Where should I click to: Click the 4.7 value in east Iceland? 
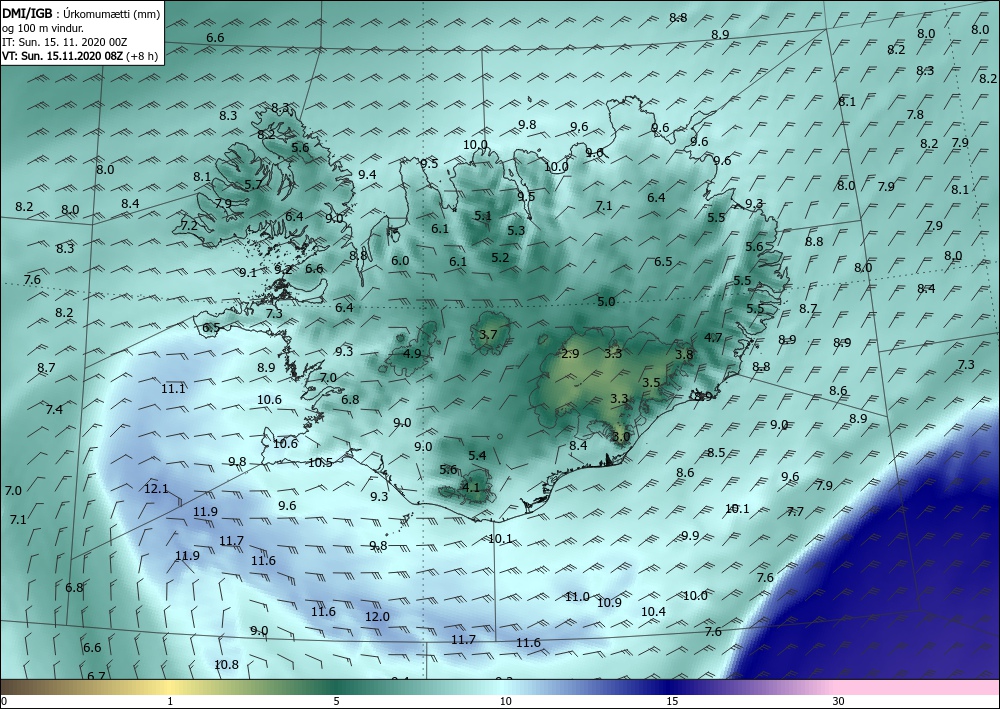pos(713,337)
